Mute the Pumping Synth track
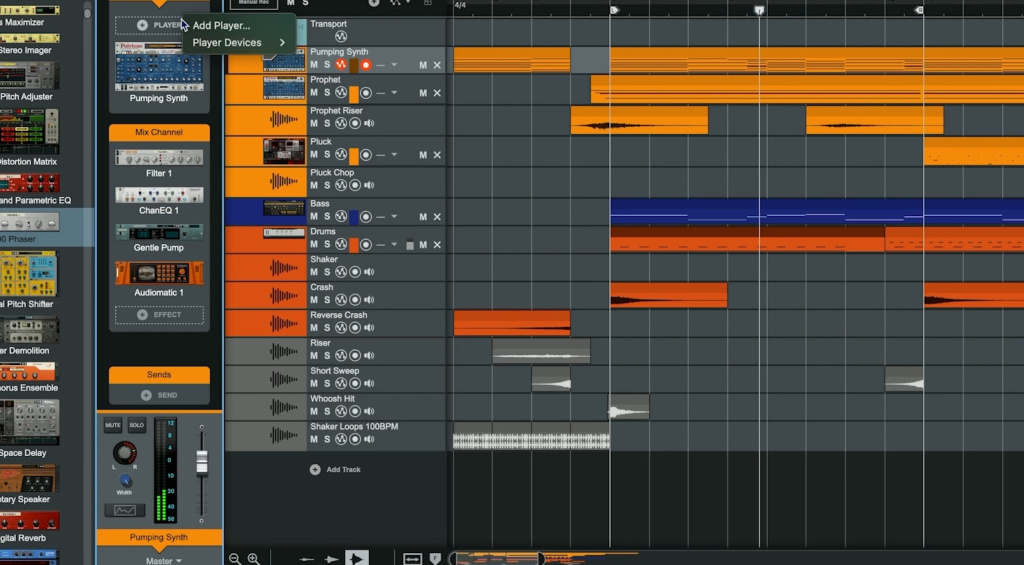The image size is (1024, 565). [314, 65]
